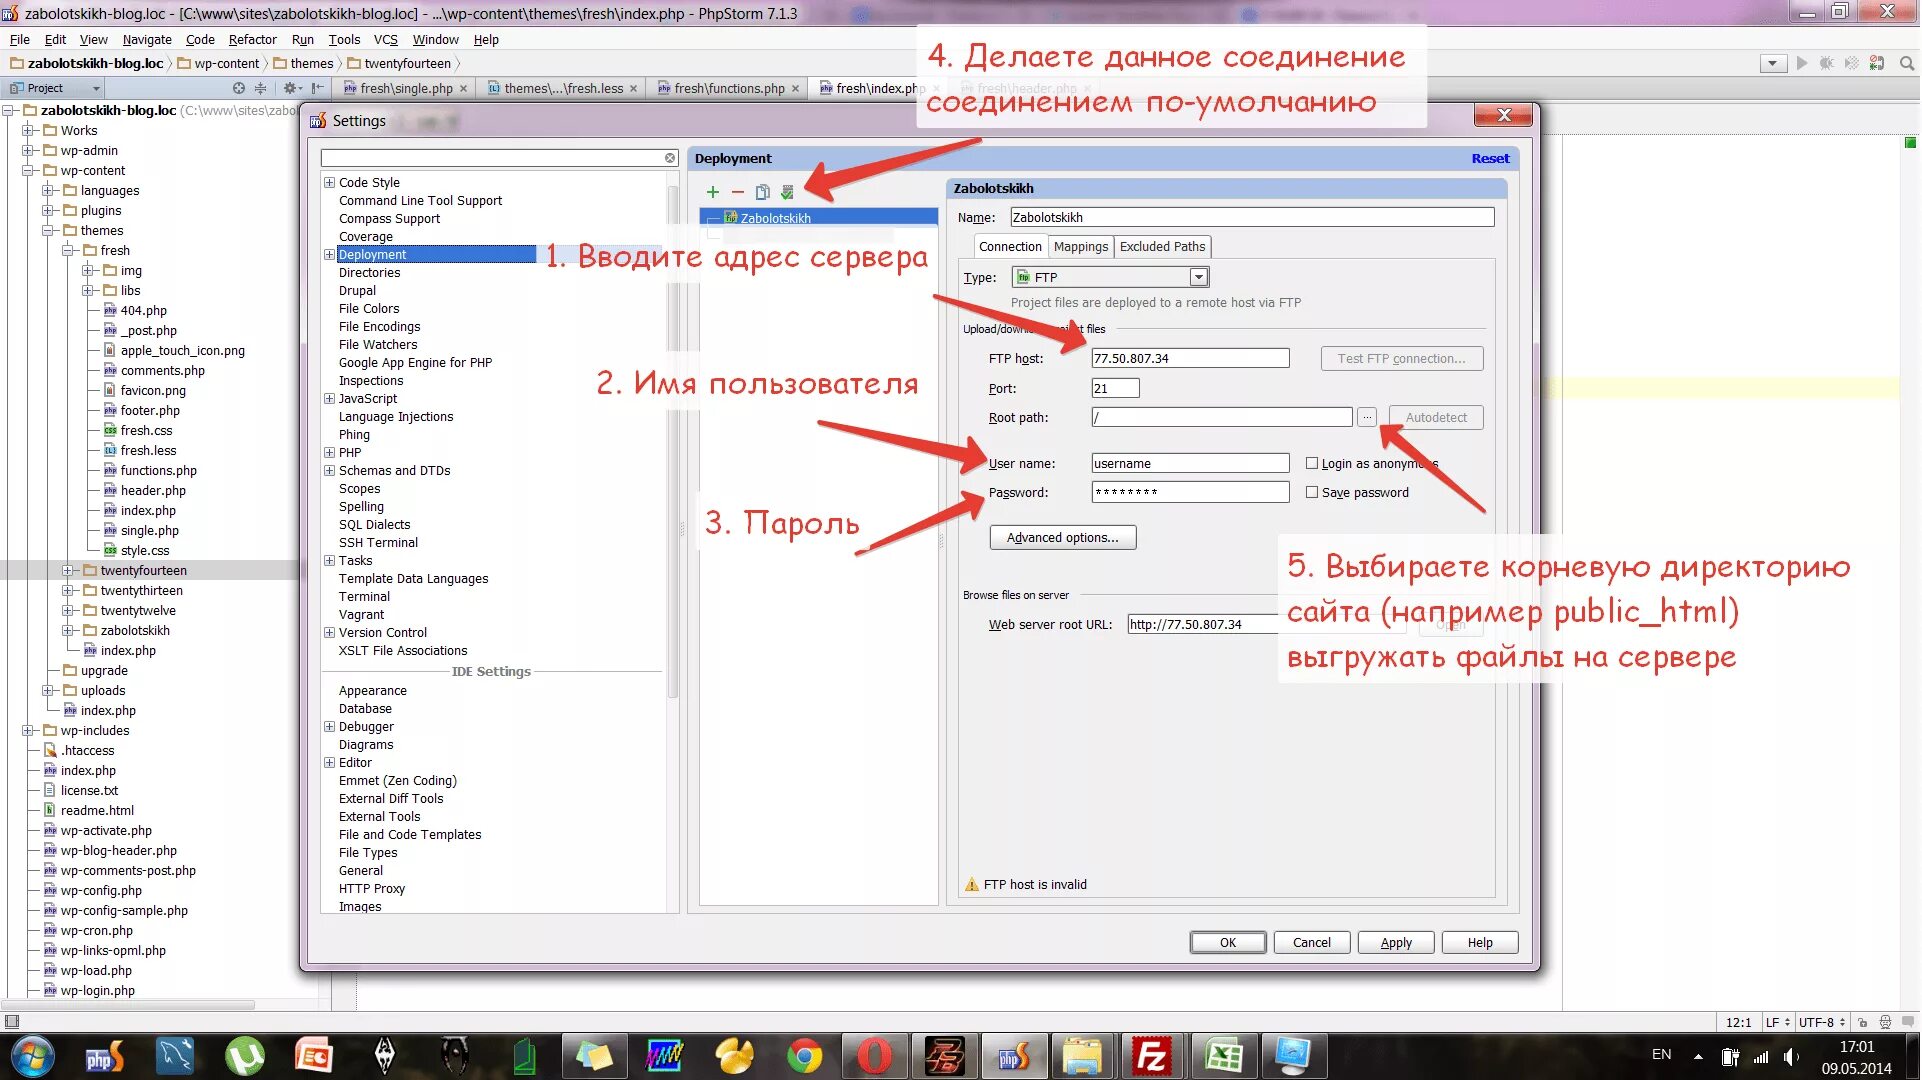
Task: Click the Advanced options button
Action: [x=1062, y=538]
